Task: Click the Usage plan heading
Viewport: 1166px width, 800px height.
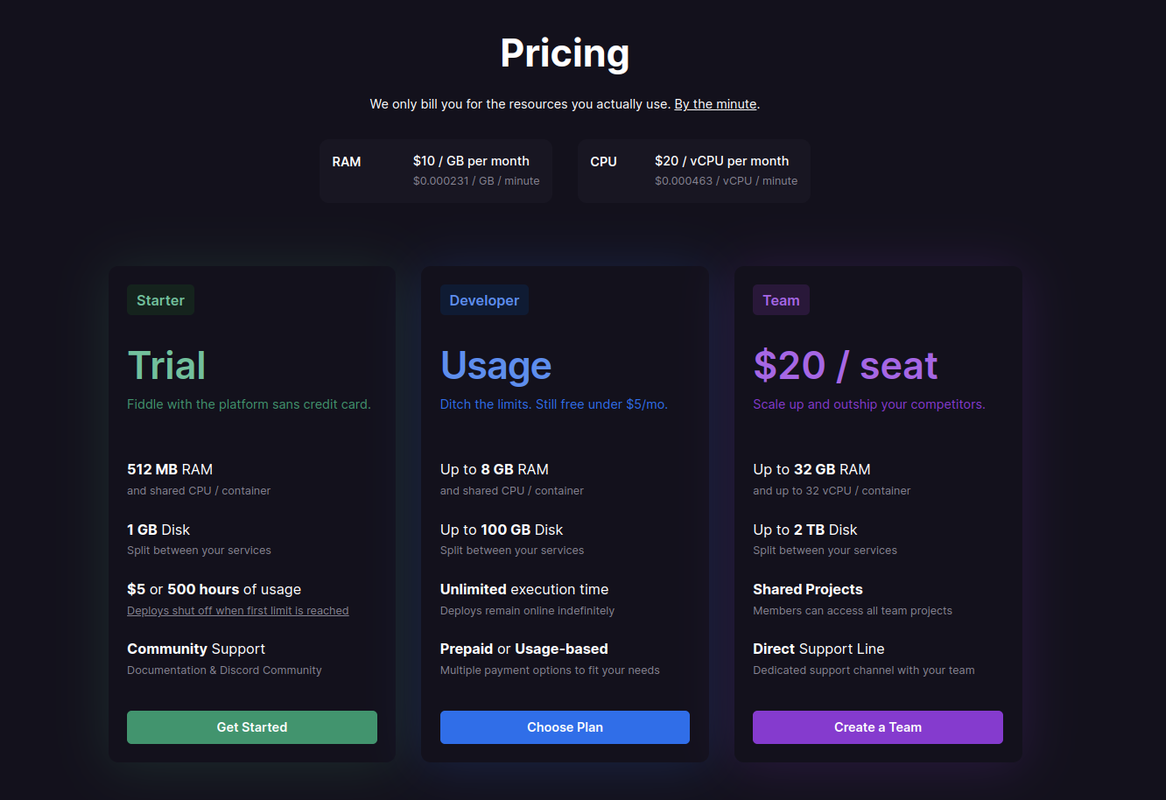Action: click(x=496, y=365)
